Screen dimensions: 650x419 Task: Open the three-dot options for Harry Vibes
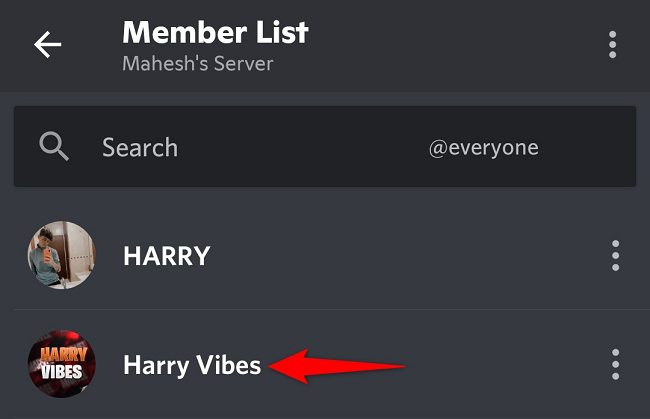[x=615, y=365]
